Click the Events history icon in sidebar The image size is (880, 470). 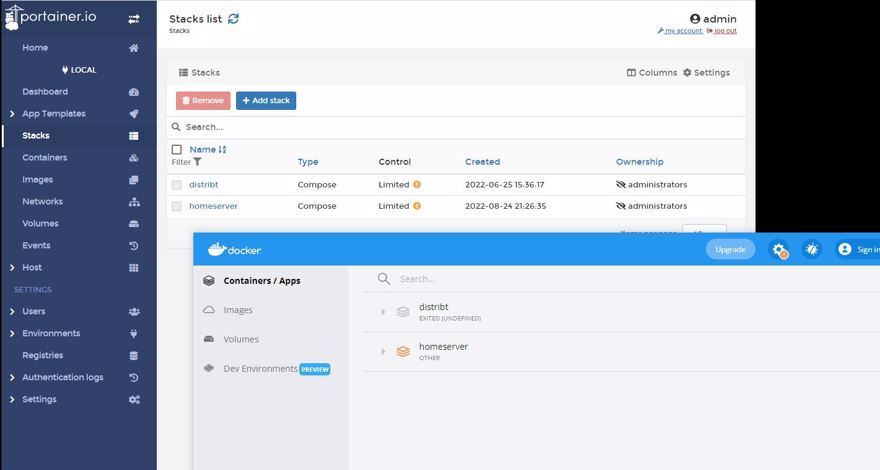point(134,246)
